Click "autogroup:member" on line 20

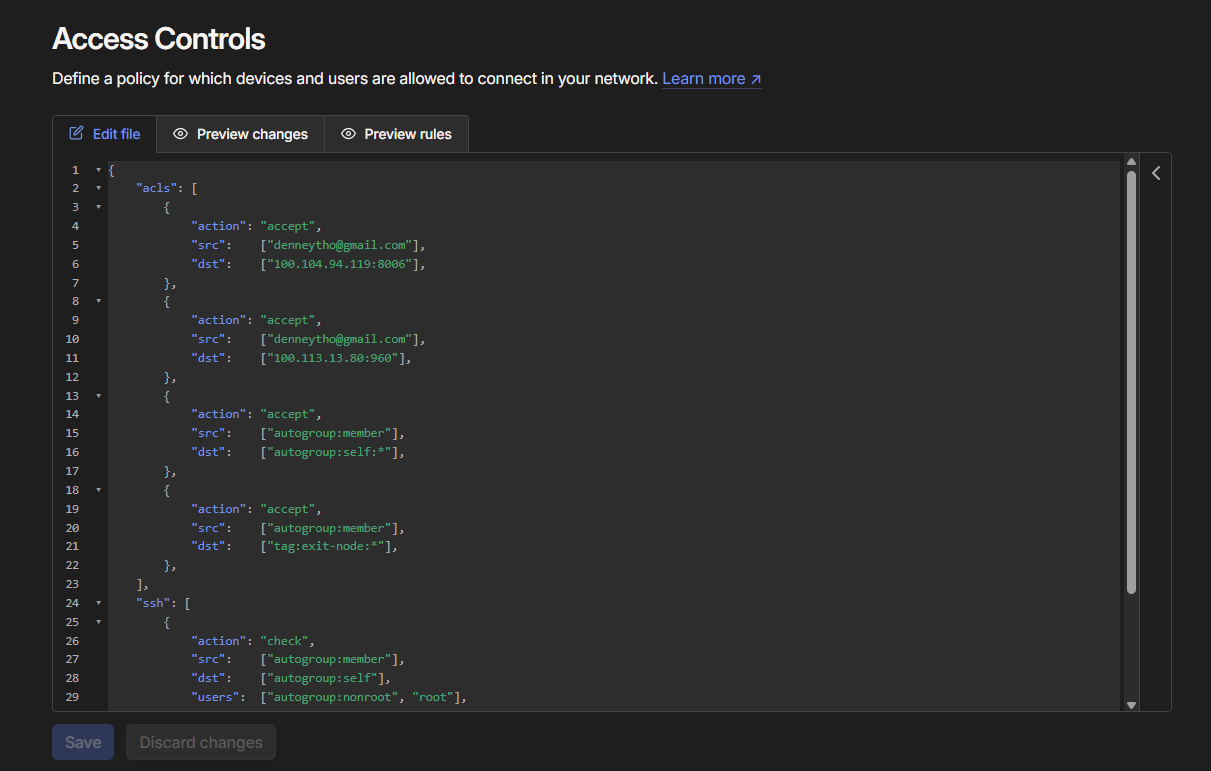pos(329,527)
